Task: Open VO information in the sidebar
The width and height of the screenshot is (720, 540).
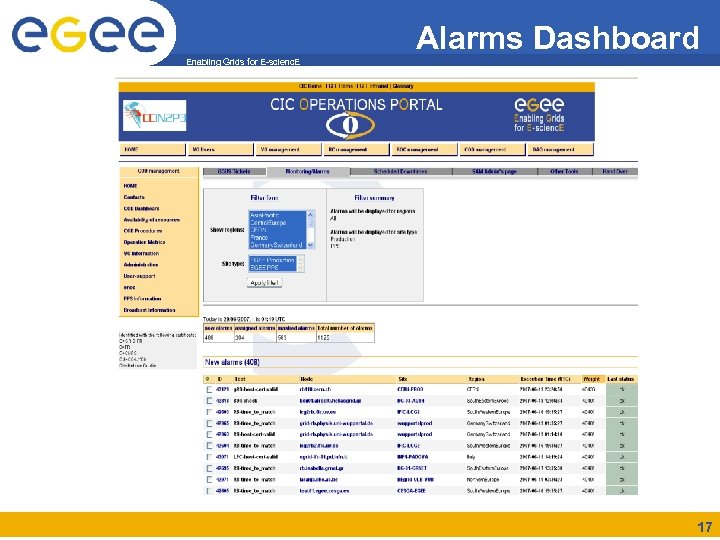Action: [x=141, y=254]
